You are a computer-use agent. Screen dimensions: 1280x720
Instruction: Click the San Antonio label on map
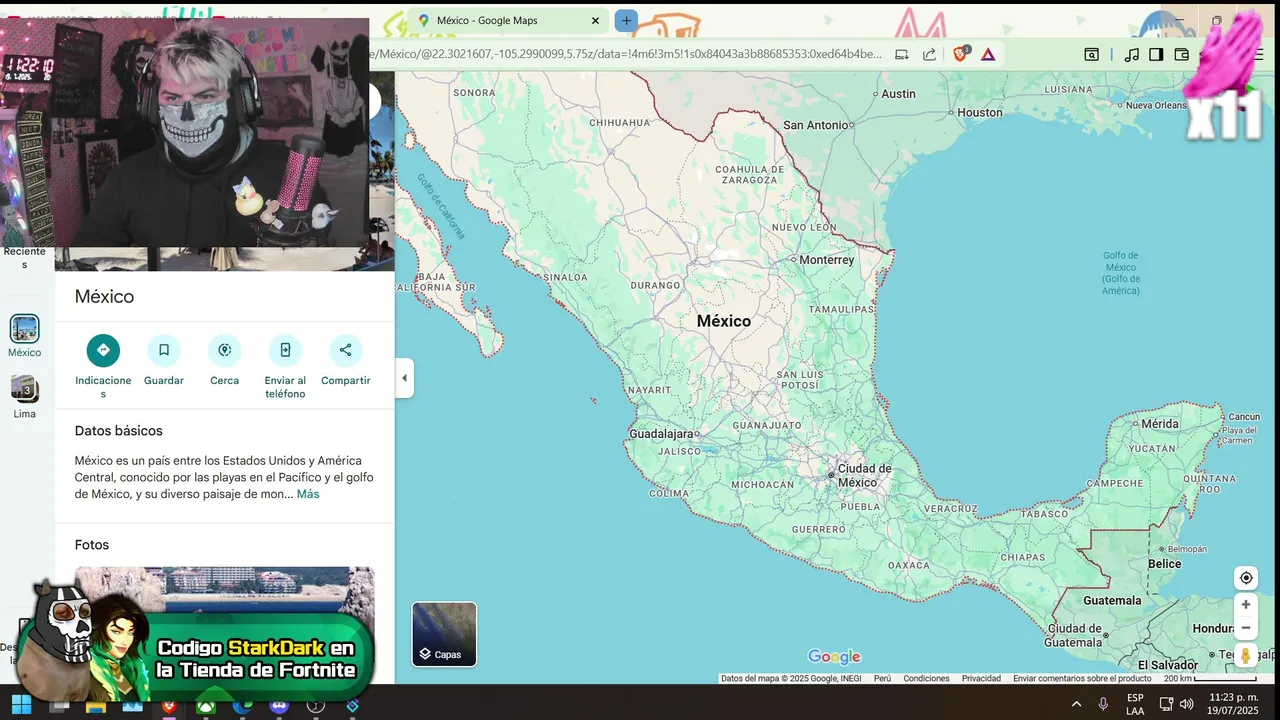pyautogui.click(x=815, y=125)
